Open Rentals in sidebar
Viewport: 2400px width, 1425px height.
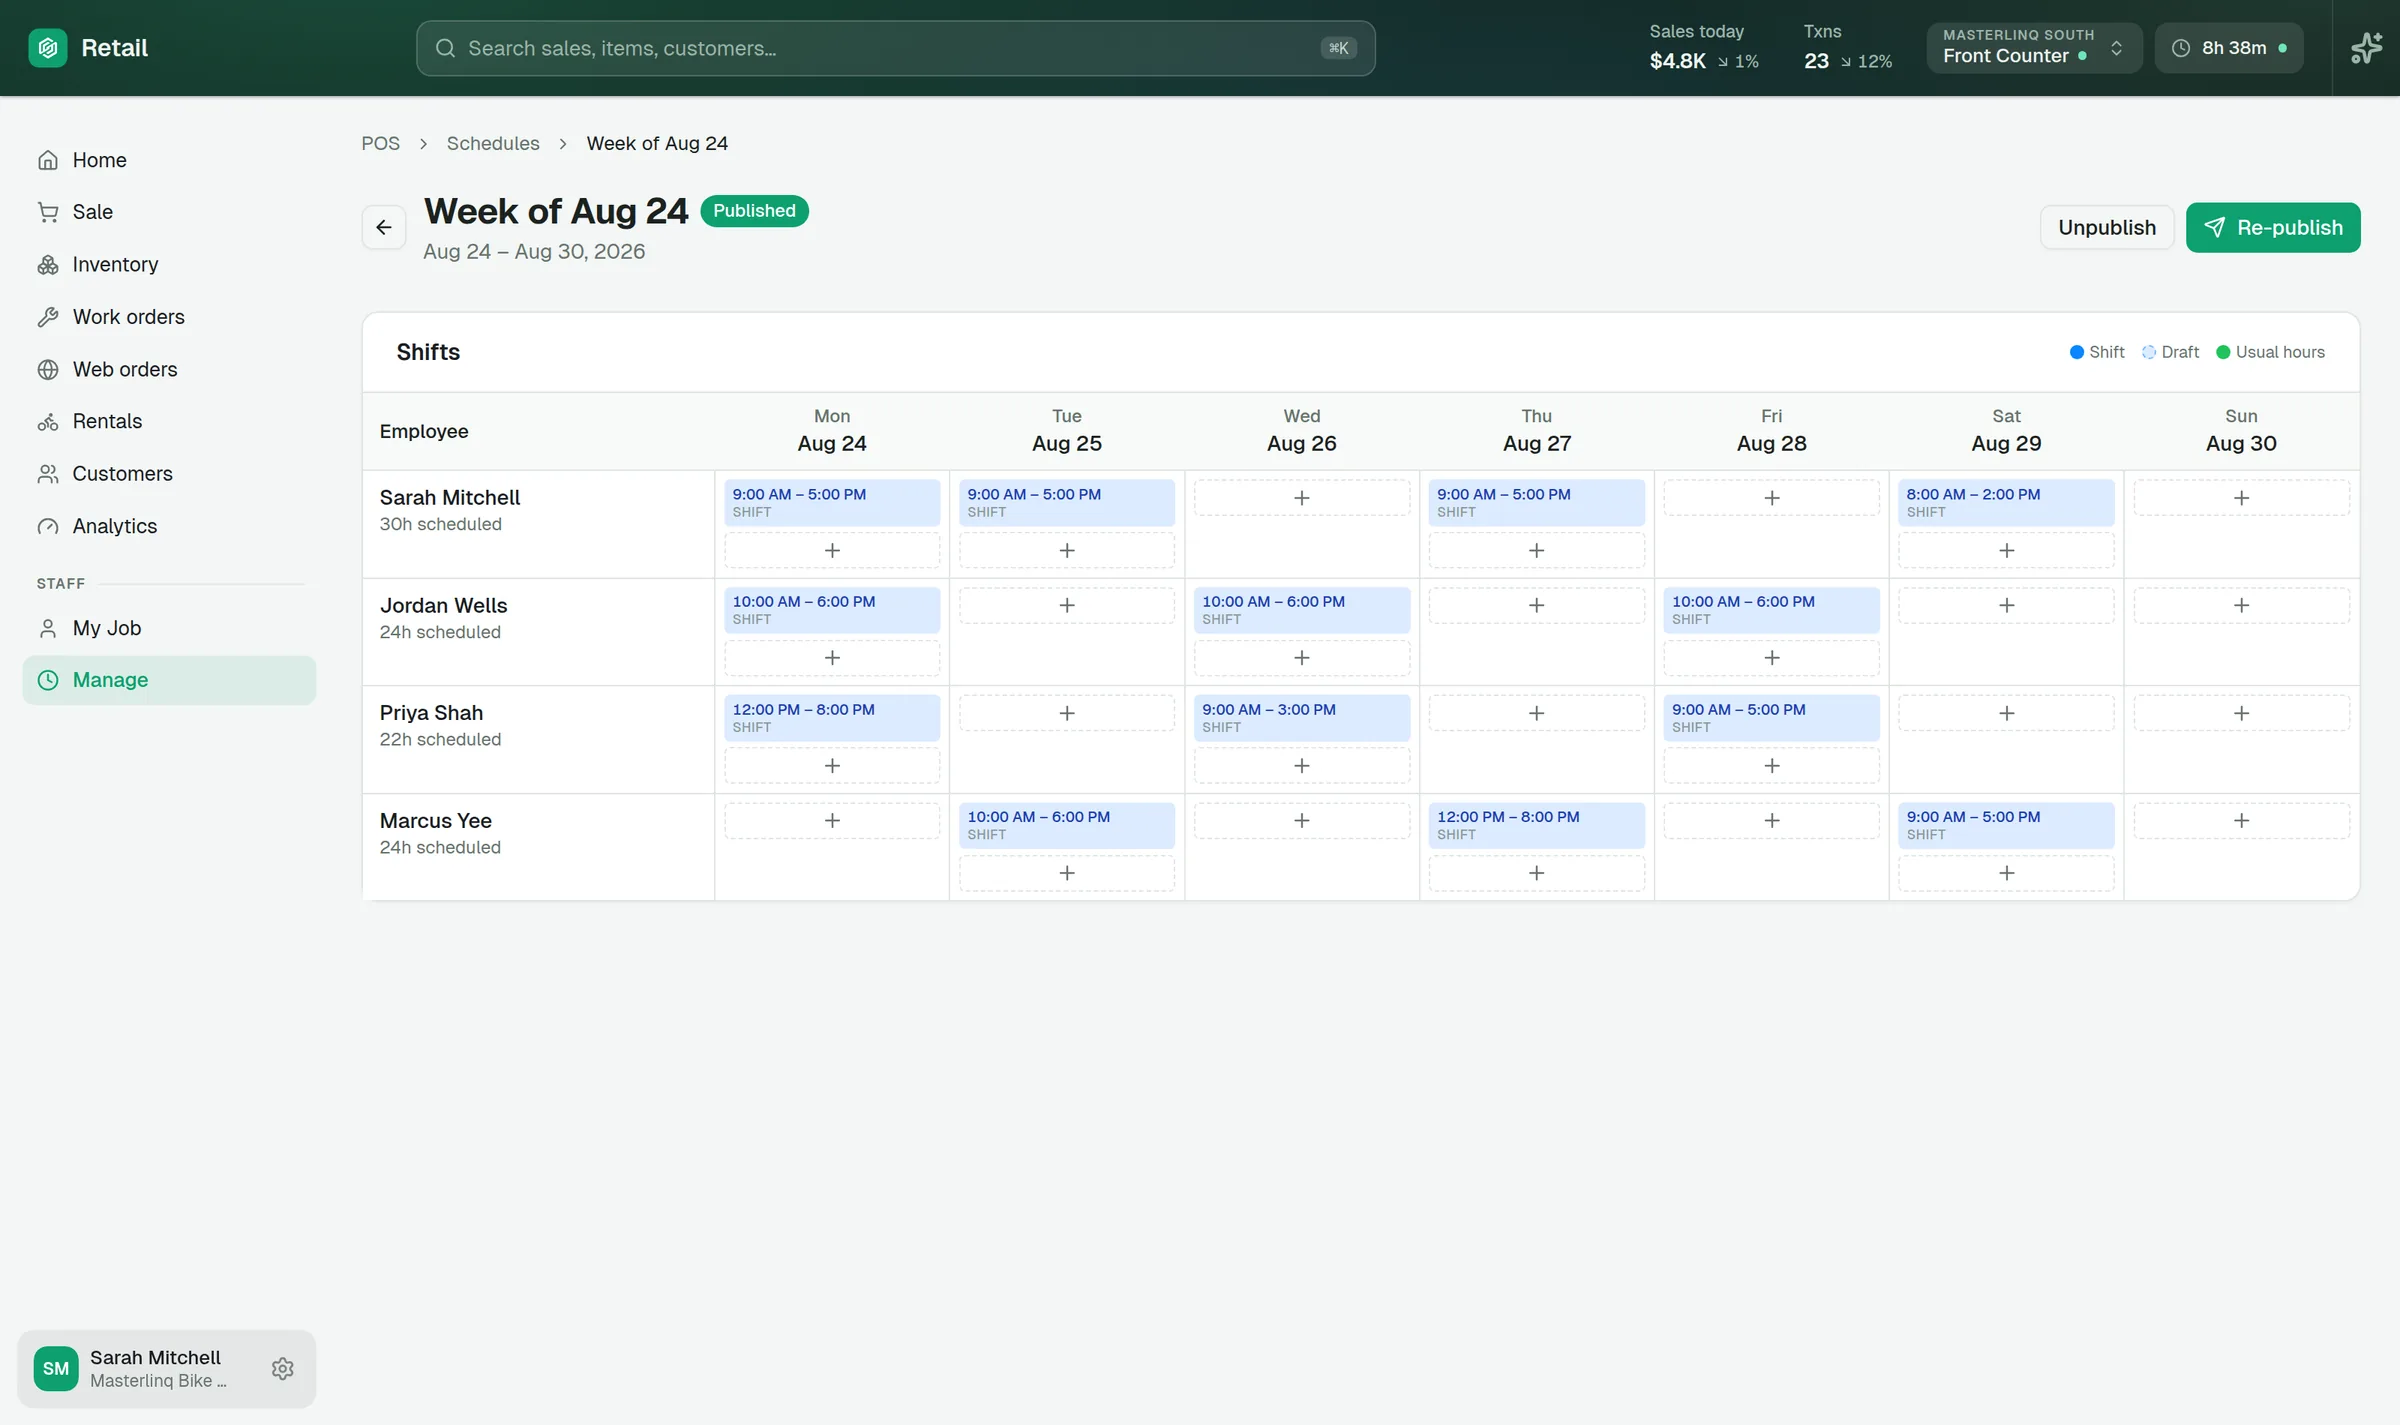pyautogui.click(x=169, y=422)
